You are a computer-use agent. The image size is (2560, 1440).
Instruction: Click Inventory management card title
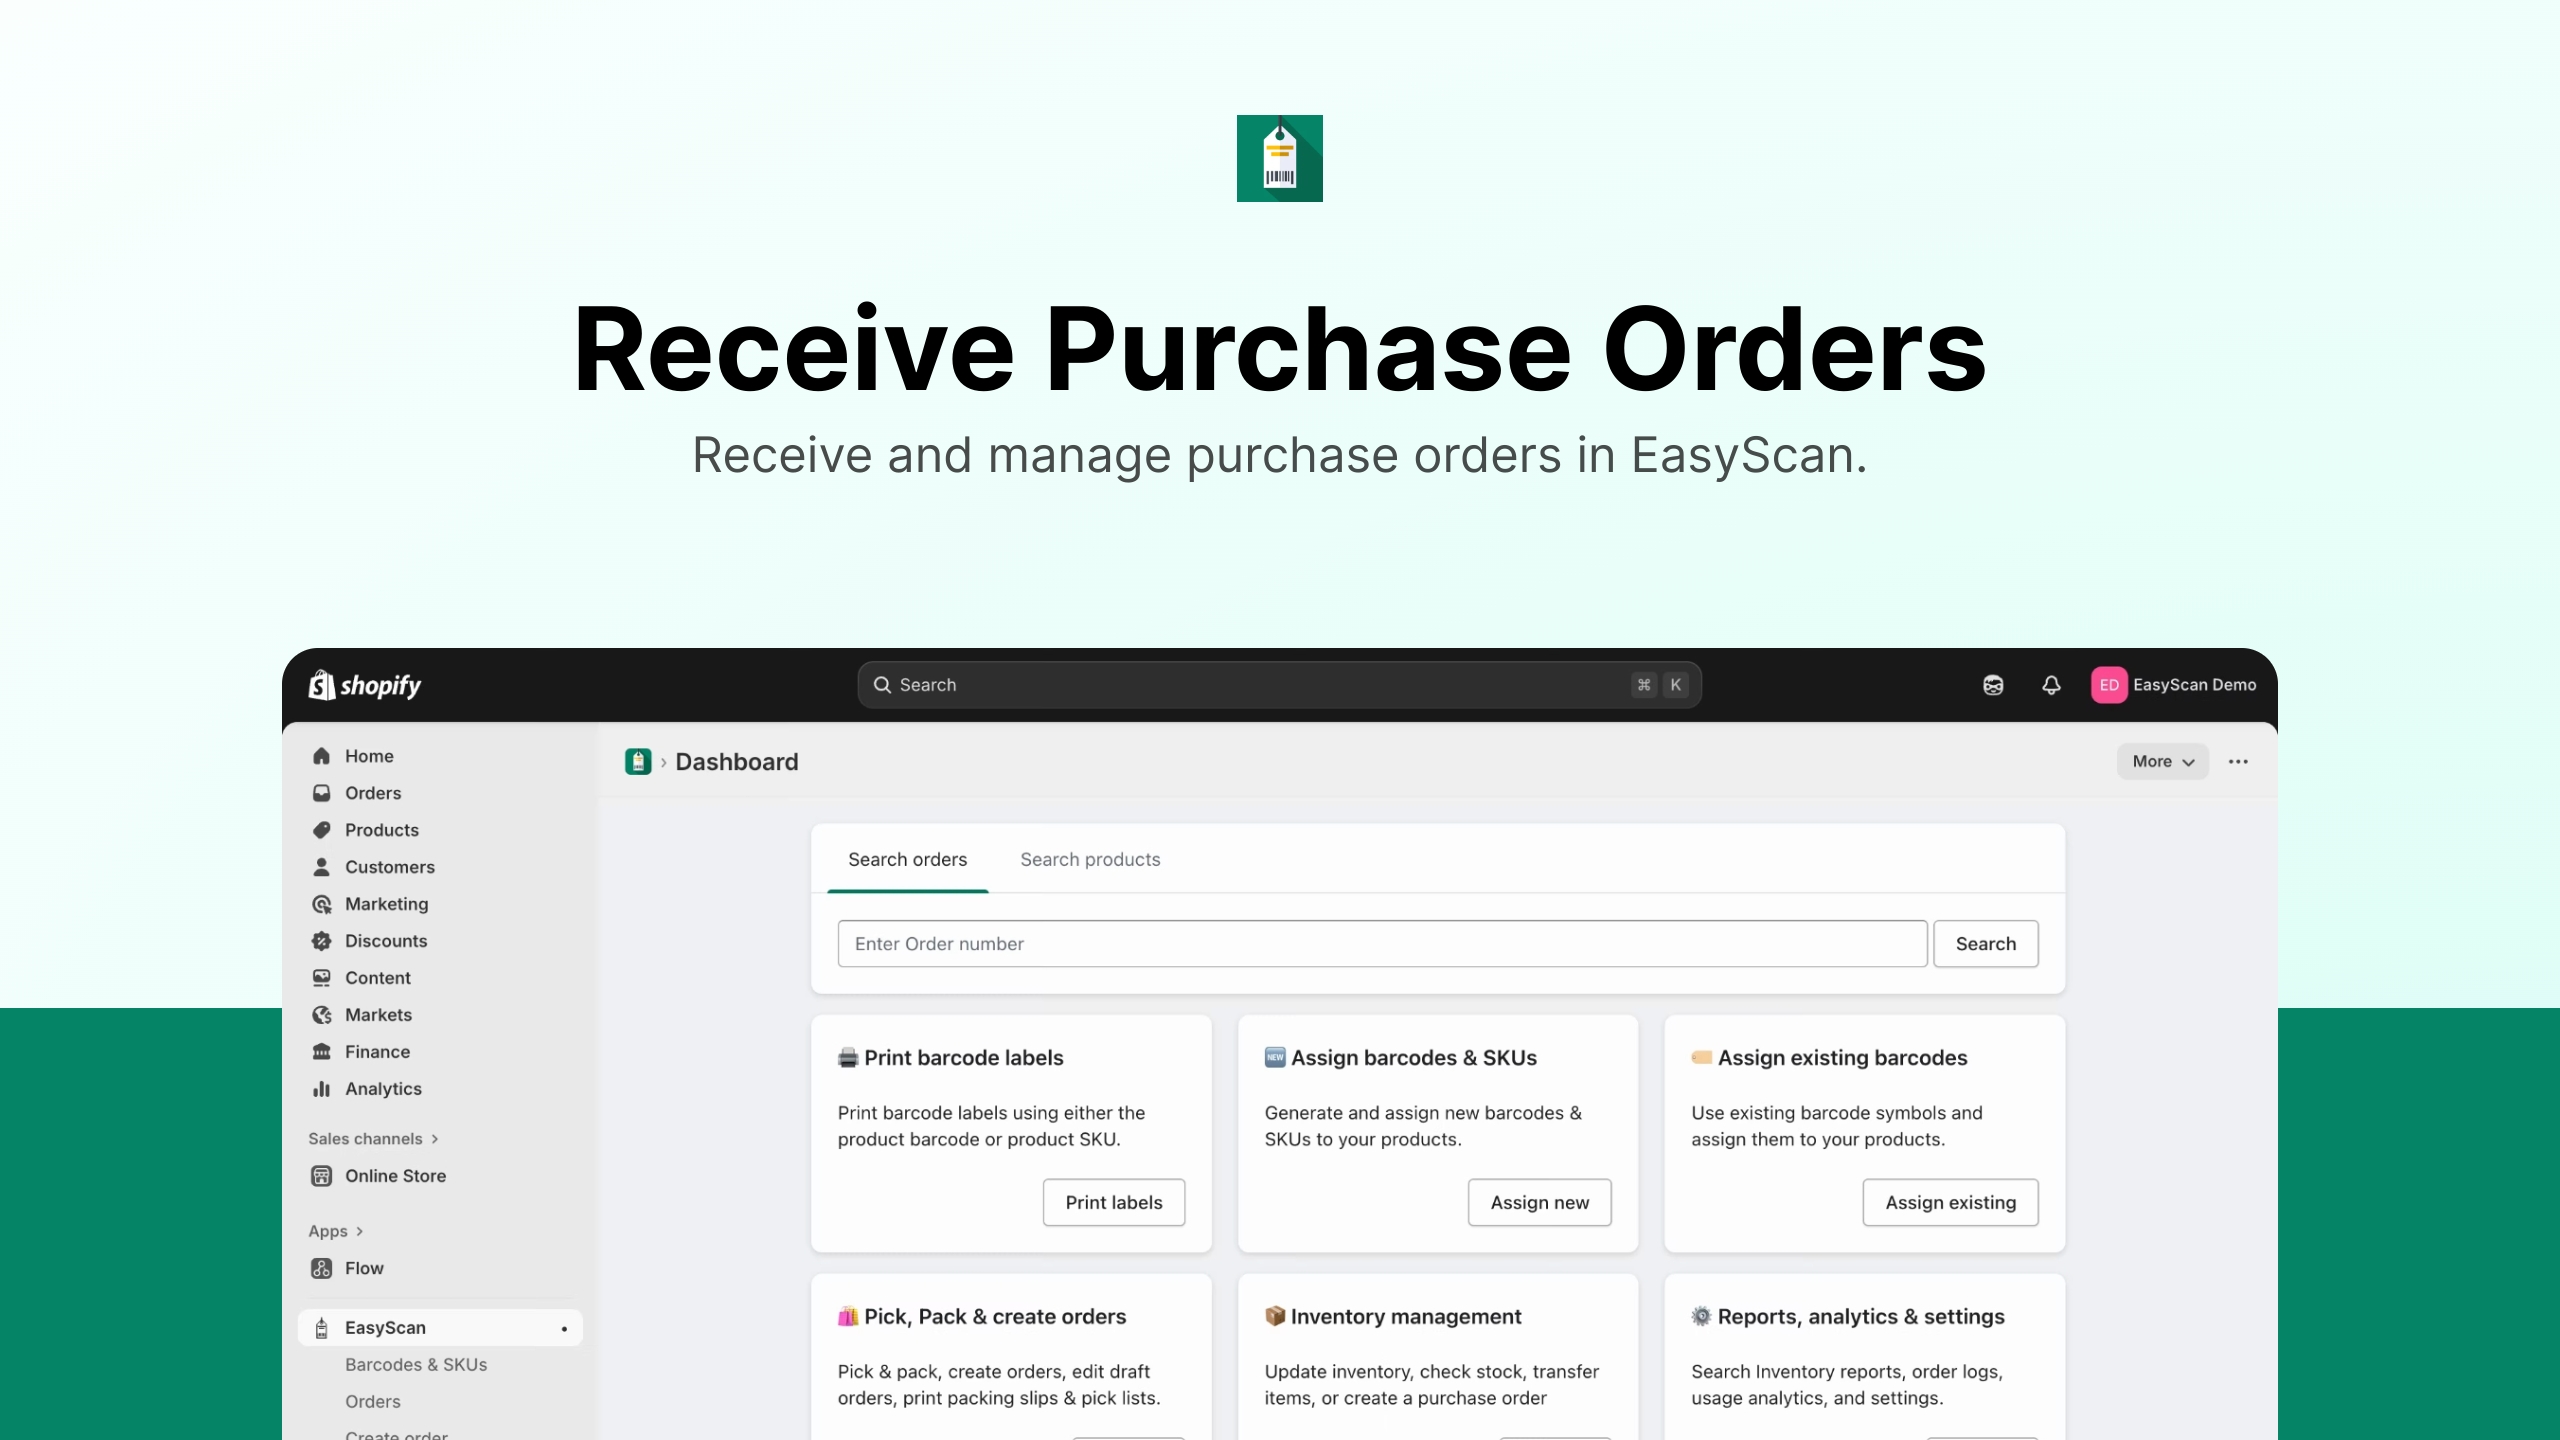[x=1406, y=1317]
